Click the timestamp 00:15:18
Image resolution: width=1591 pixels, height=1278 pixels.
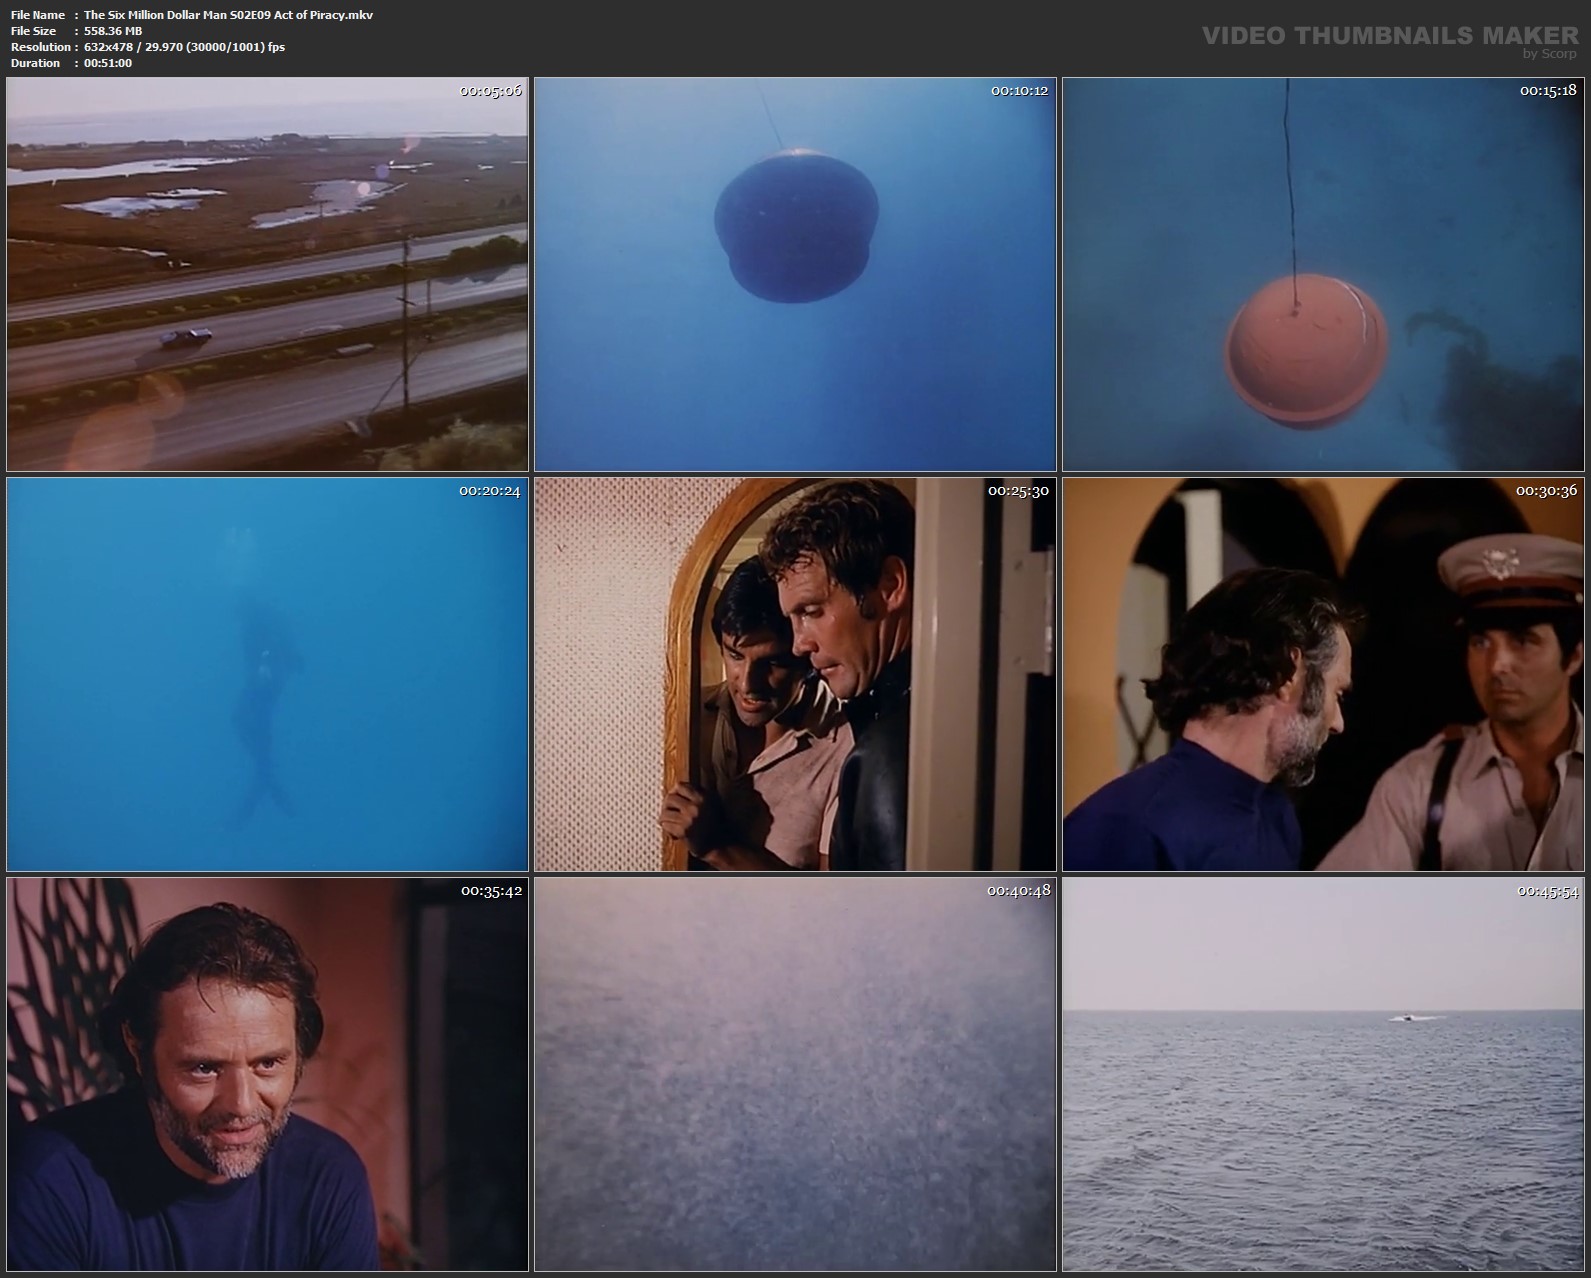tap(1548, 90)
